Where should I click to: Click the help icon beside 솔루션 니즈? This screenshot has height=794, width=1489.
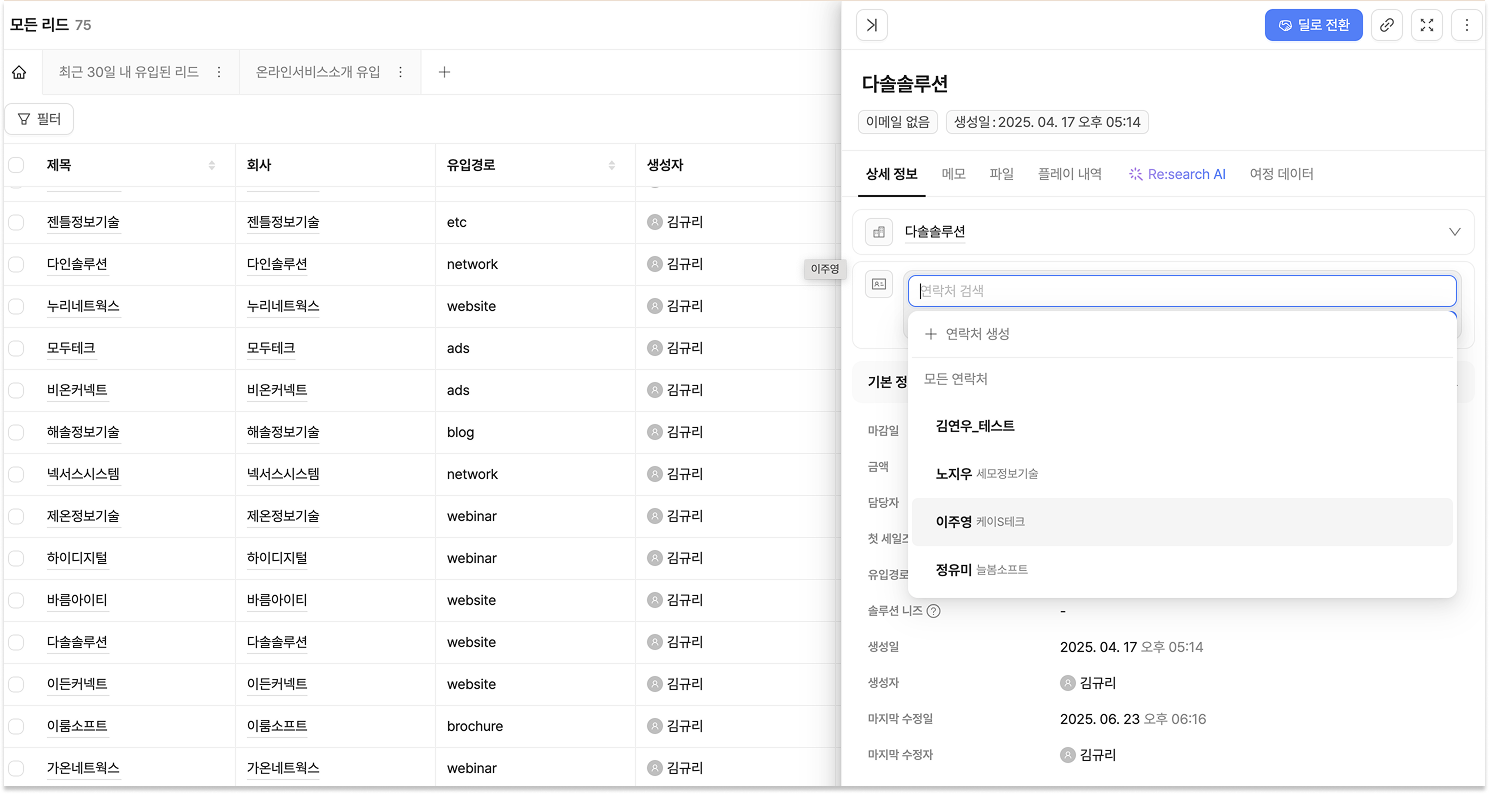click(933, 611)
